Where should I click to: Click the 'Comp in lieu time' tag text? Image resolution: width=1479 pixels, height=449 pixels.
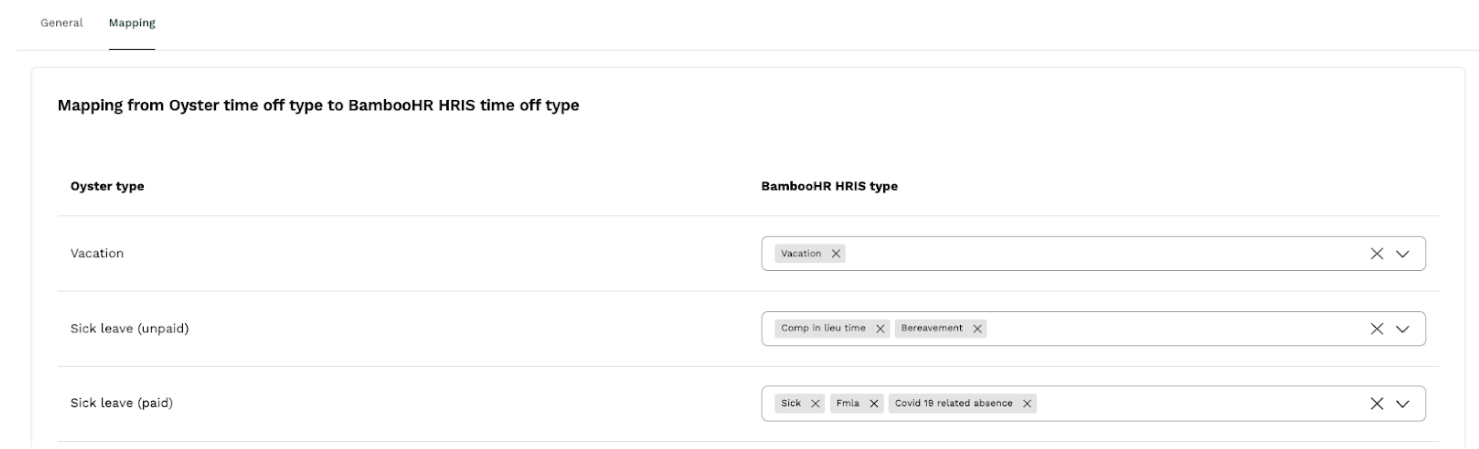(823, 329)
